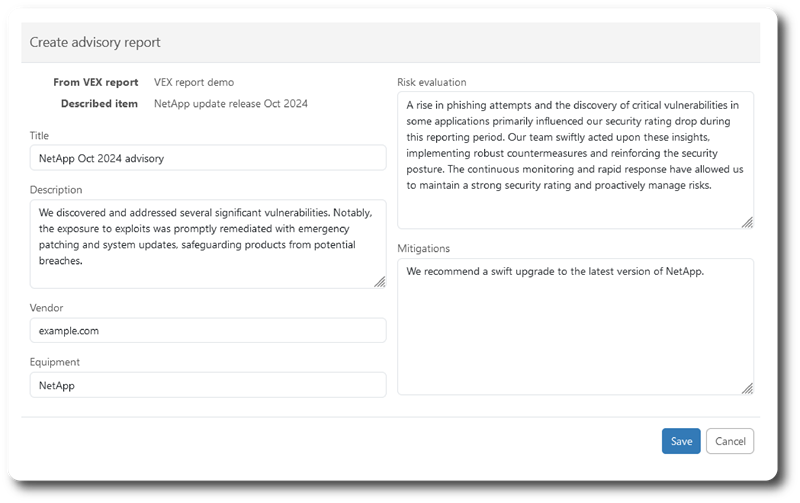Viewport: 800px width, 503px height.
Task: Click the NetApp update release Oct 2024 text
Action: 231,104
